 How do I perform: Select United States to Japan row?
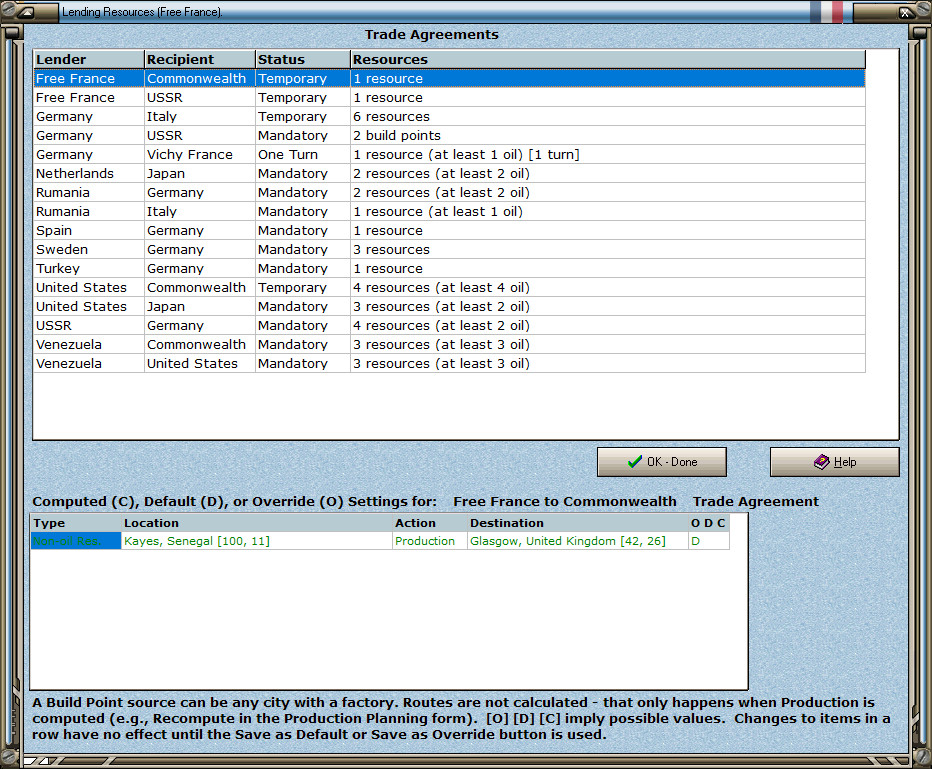(449, 307)
